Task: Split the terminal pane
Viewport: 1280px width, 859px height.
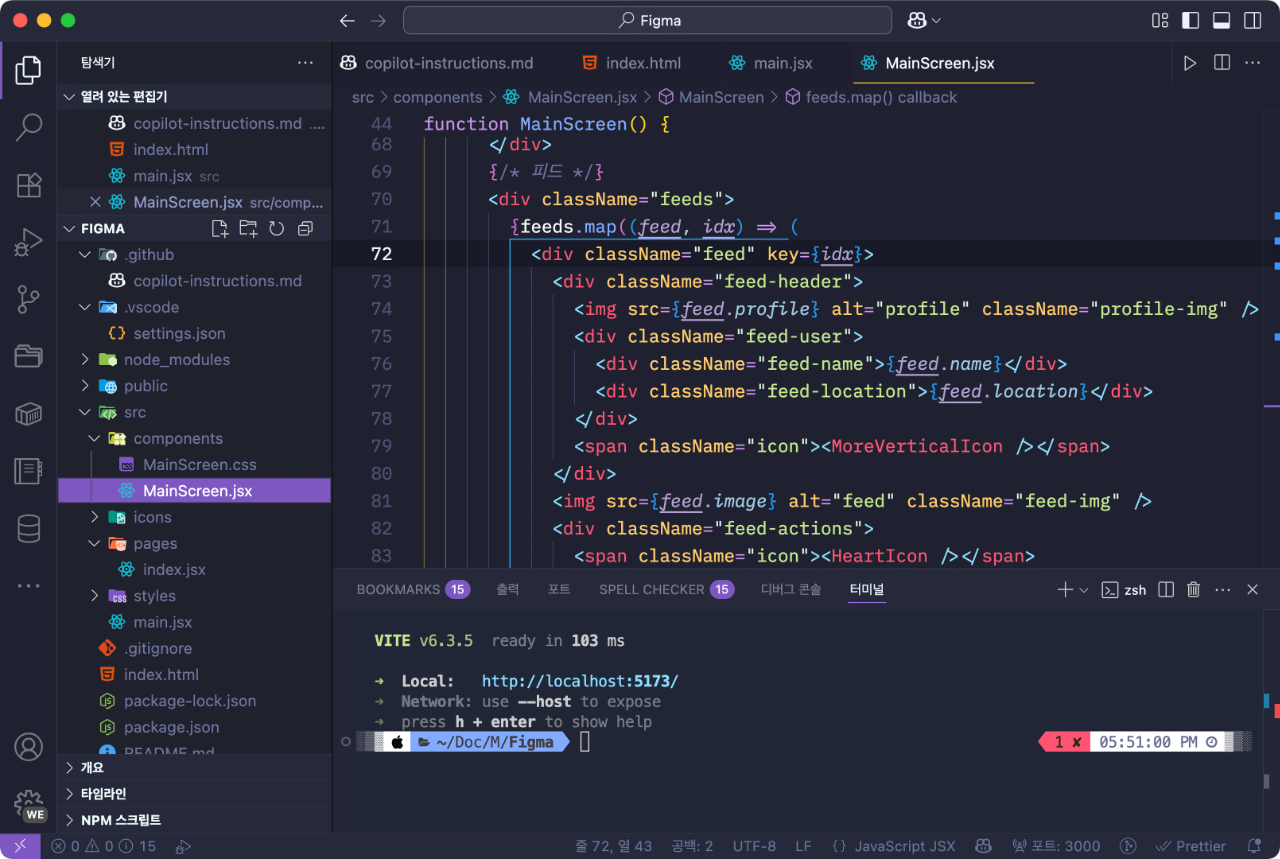Action: [1166, 590]
